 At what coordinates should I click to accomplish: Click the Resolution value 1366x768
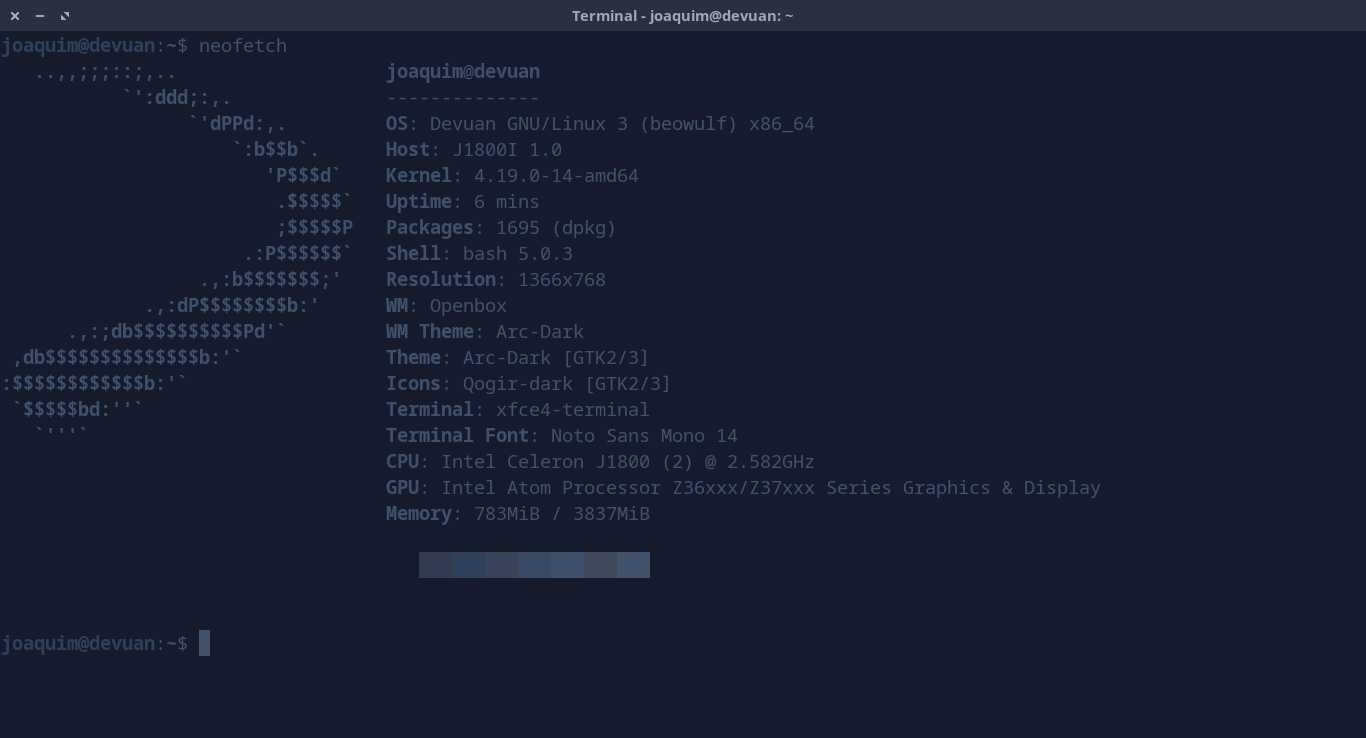coord(561,280)
